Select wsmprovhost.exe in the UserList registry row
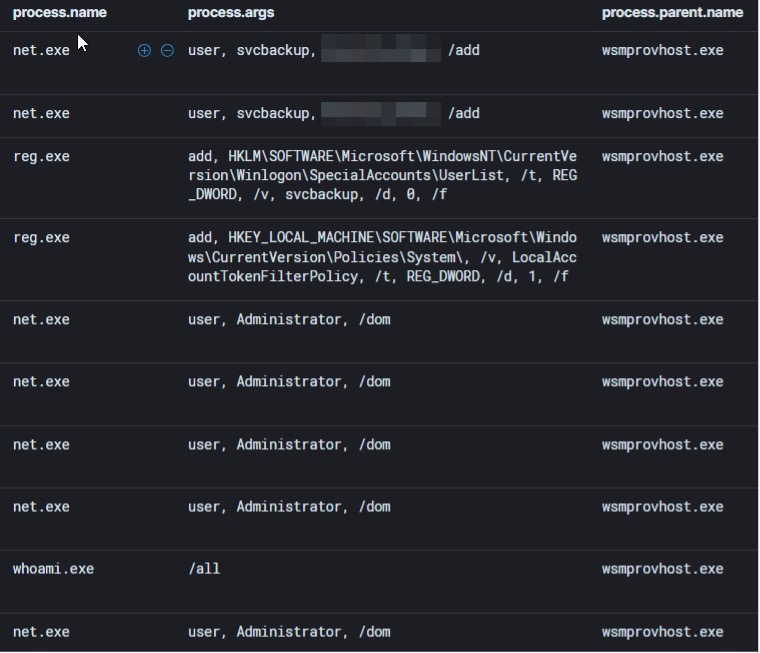 pos(662,157)
